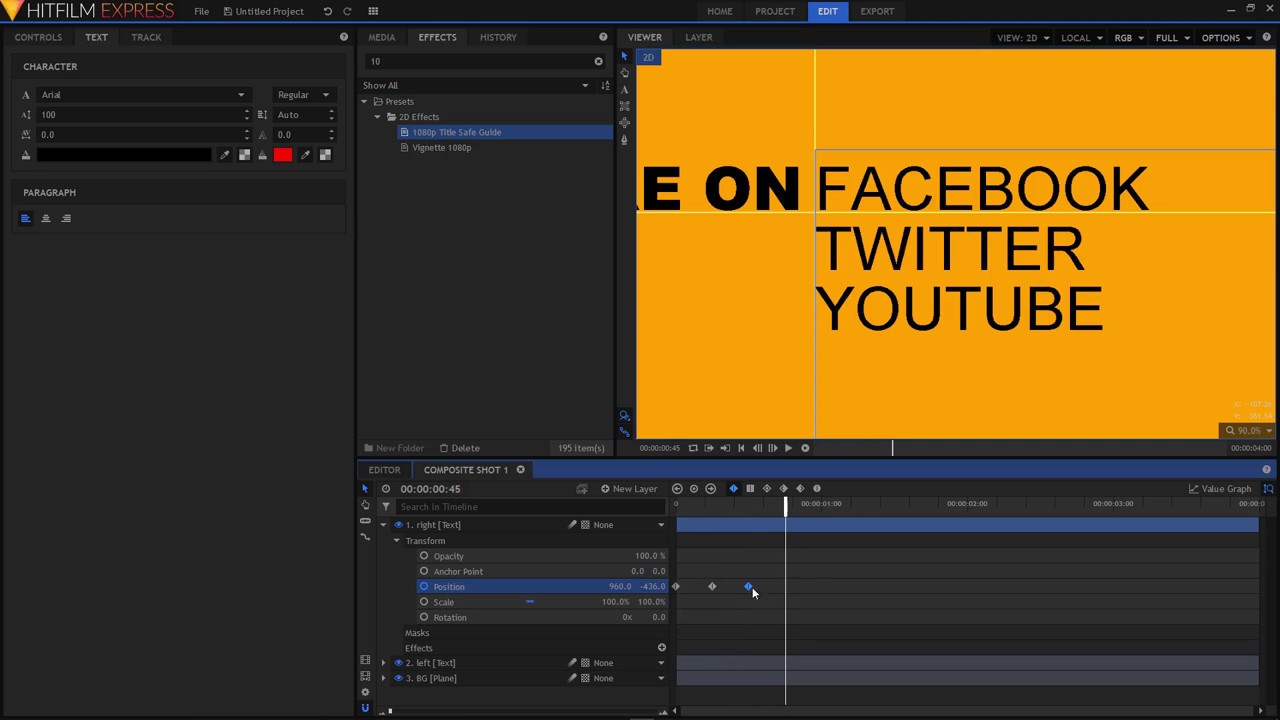Screen dimensions: 1280x720
Task: Toggle keyframing for Scale
Action: [x=424, y=602]
